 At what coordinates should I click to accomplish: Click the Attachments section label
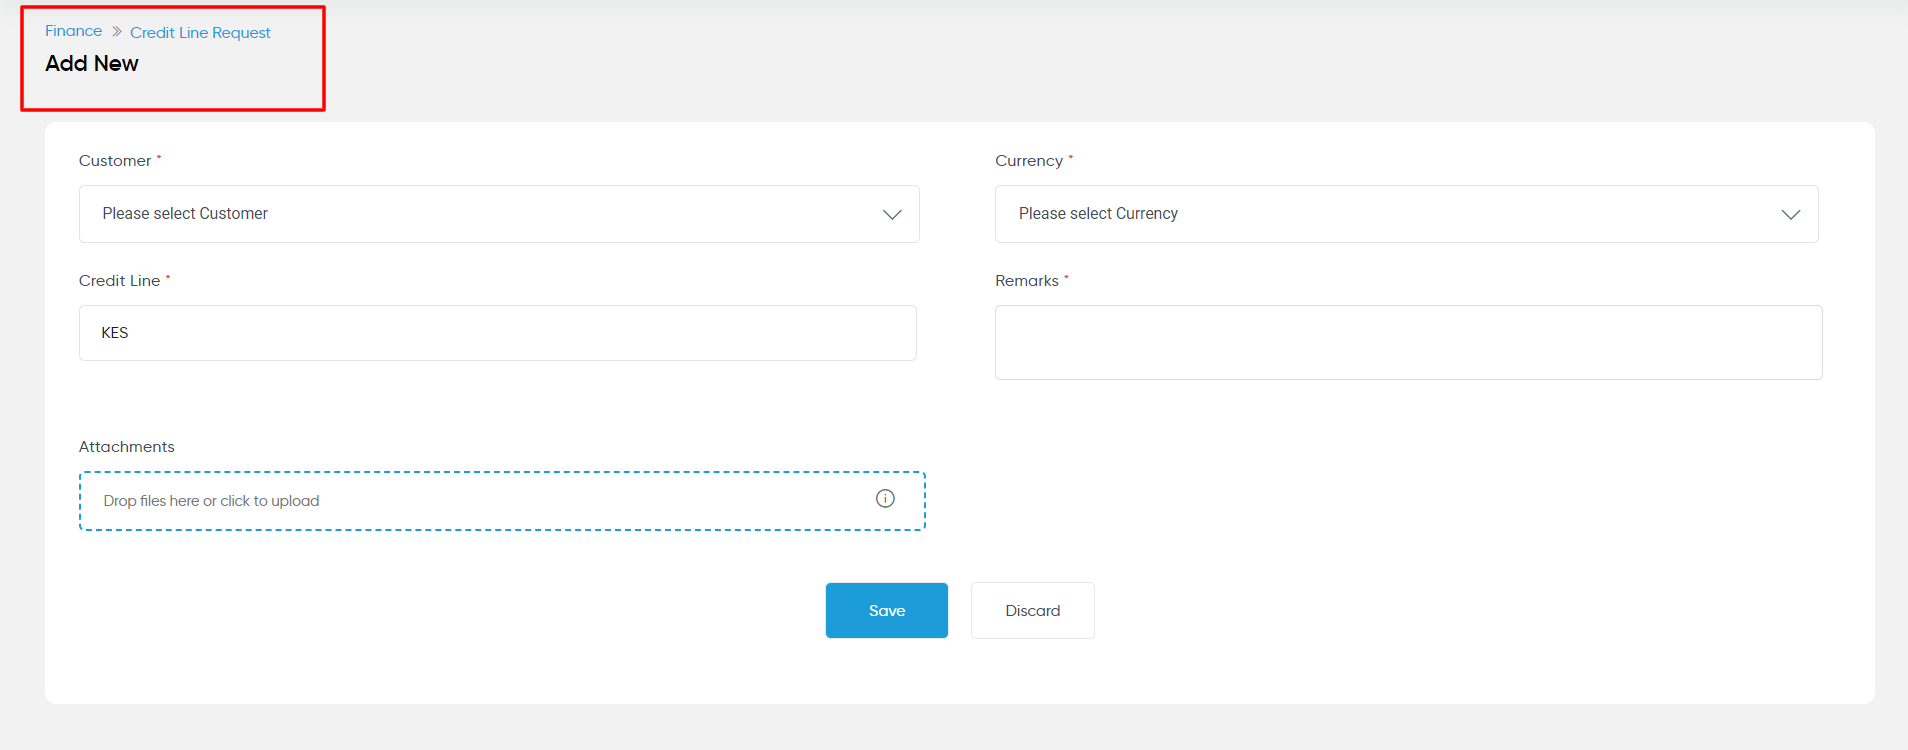coord(127,447)
